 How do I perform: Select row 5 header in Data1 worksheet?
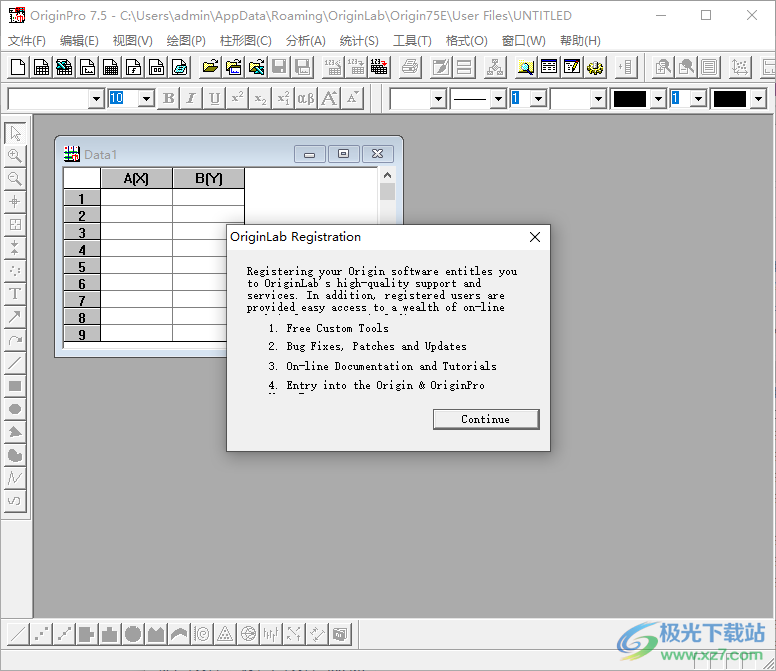[x=82, y=267]
